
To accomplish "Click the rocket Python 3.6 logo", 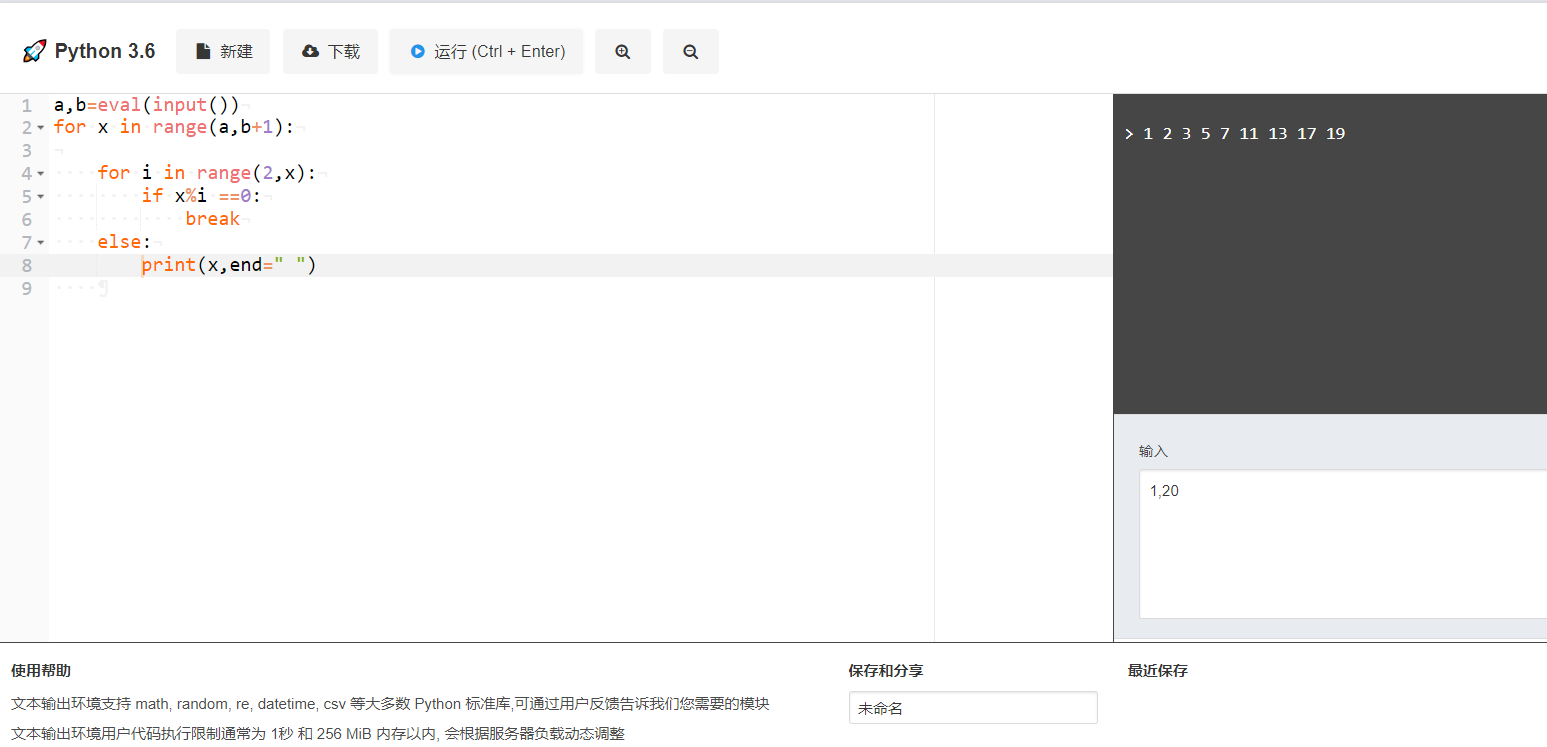I will tap(88, 51).
